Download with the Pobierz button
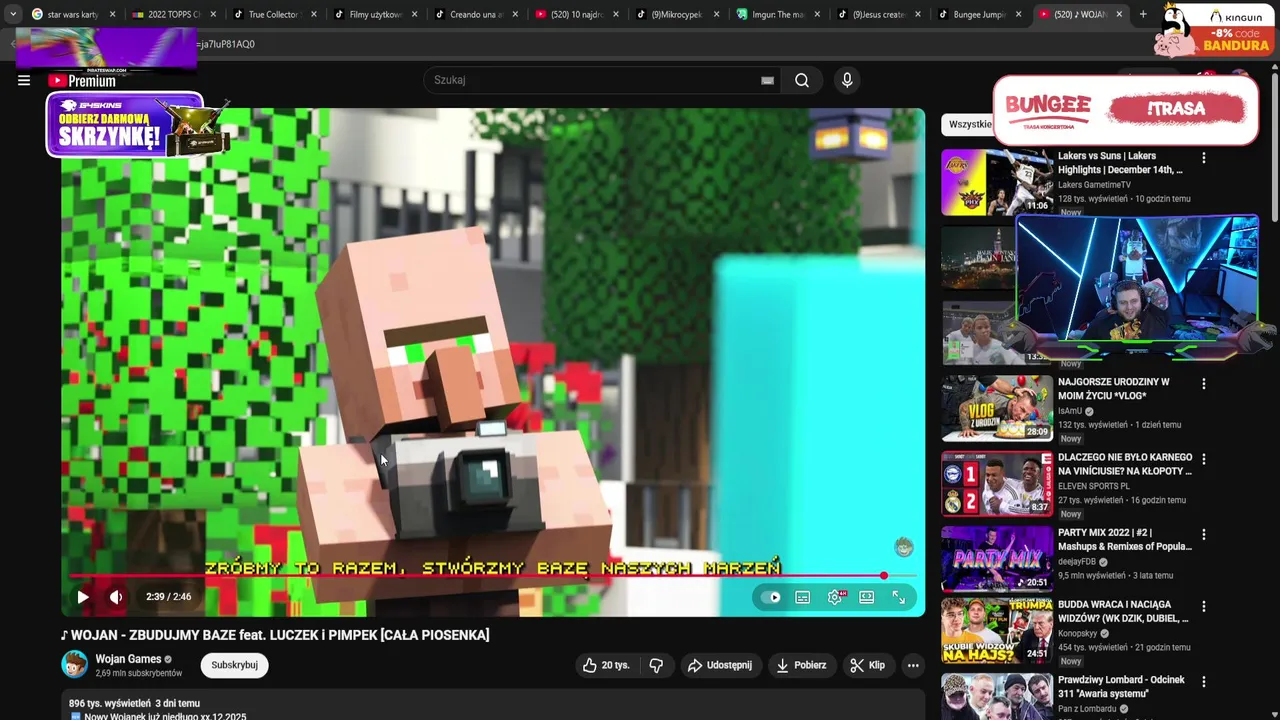 click(x=801, y=665)
